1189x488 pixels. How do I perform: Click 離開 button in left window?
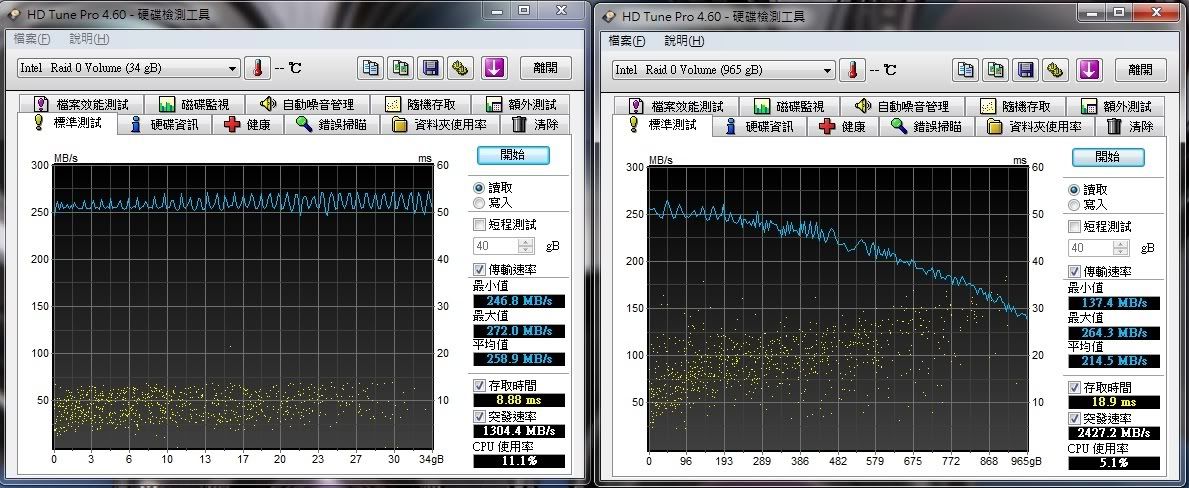pos(546,68)
